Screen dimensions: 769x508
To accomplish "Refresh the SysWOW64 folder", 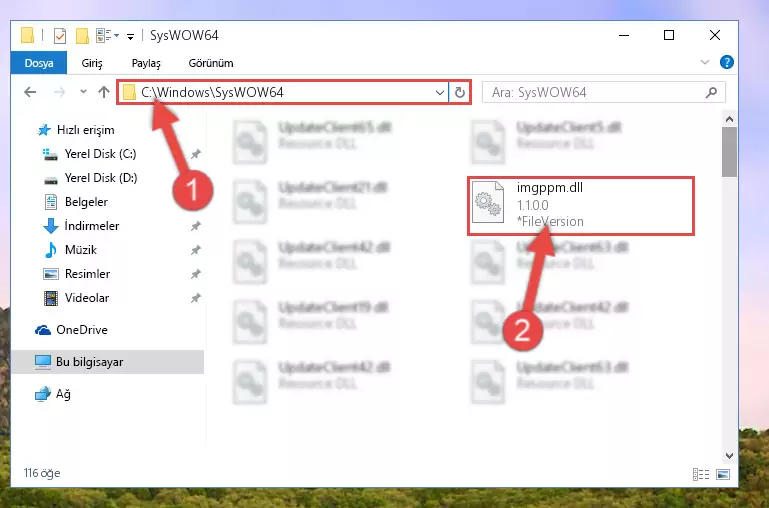I will (460, 92).
